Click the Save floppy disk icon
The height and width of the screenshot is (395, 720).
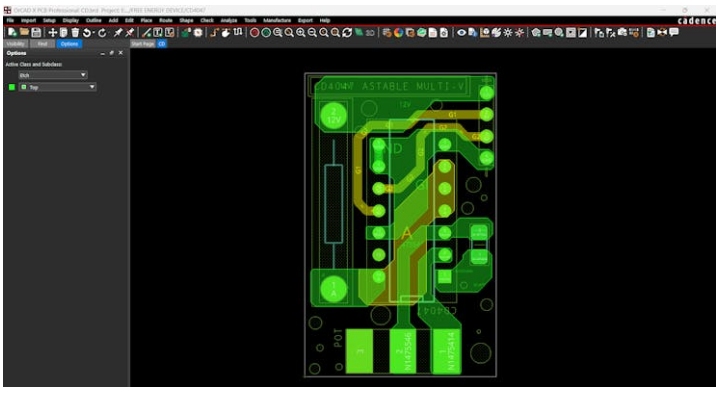36,32
